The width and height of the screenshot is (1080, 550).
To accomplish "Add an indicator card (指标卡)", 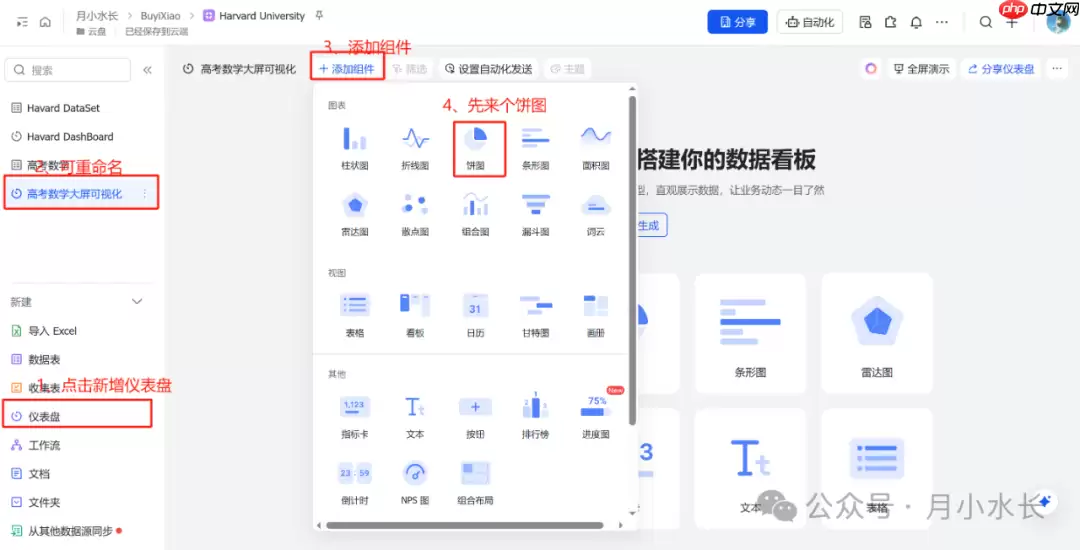I will click(355, 416).
